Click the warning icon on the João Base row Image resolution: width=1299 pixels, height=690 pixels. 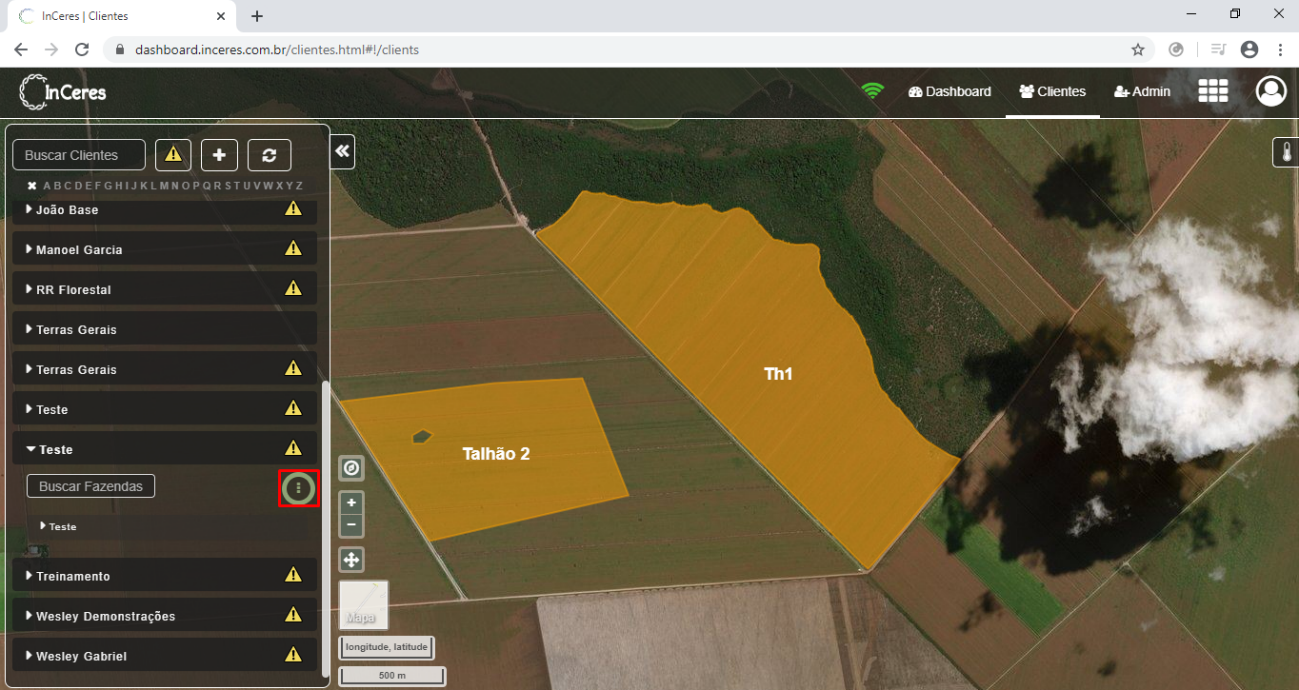pos(293,208)
